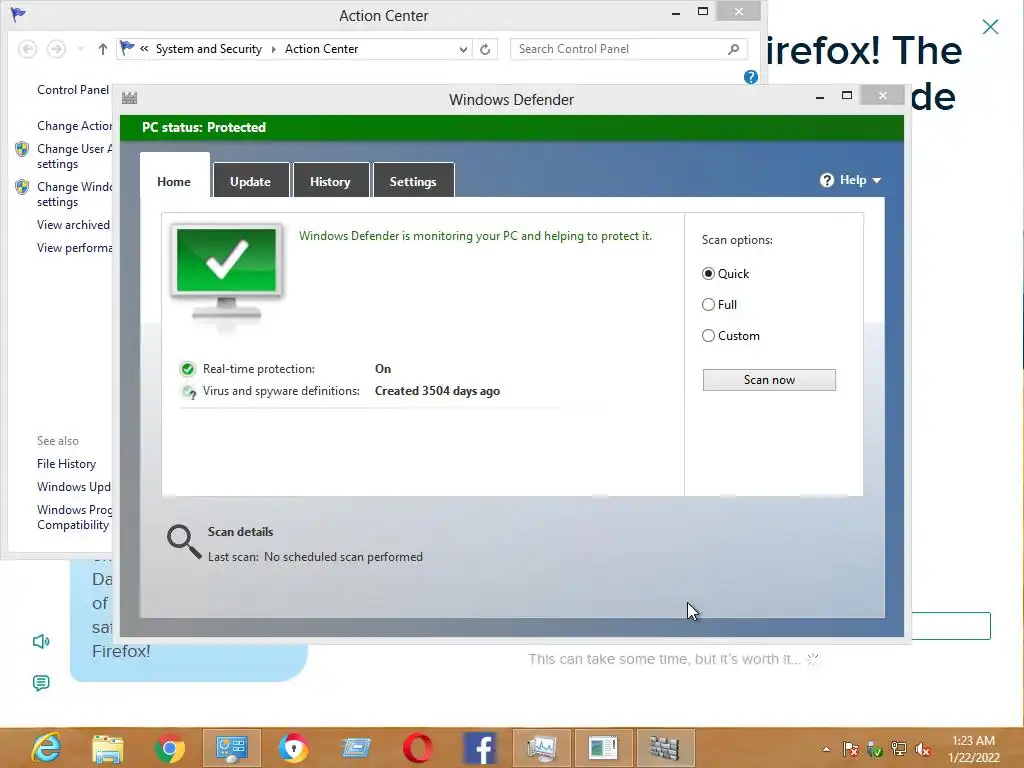1024x768 pixels.
Task: Click the breadcrumb double-chevron in address bar
Action: [144, 48]
